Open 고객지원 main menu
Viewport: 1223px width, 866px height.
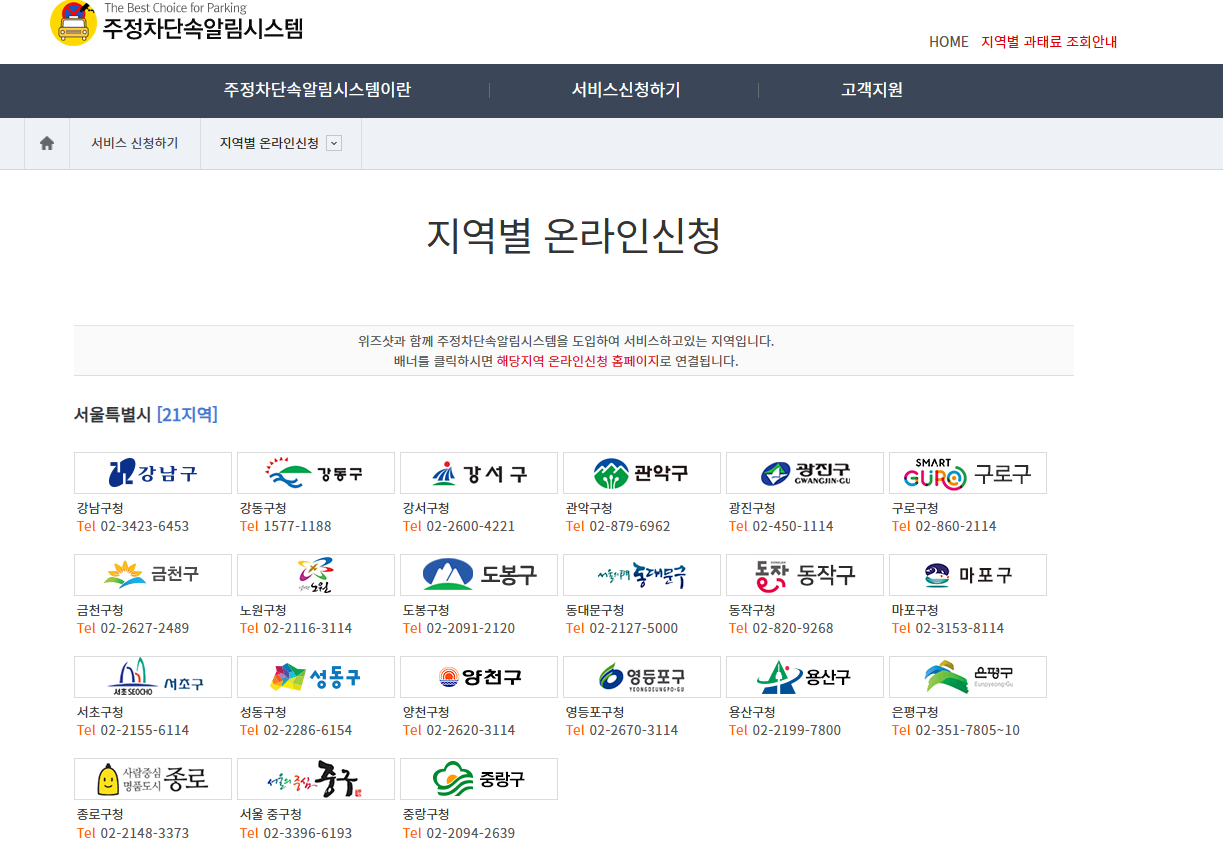872,90
